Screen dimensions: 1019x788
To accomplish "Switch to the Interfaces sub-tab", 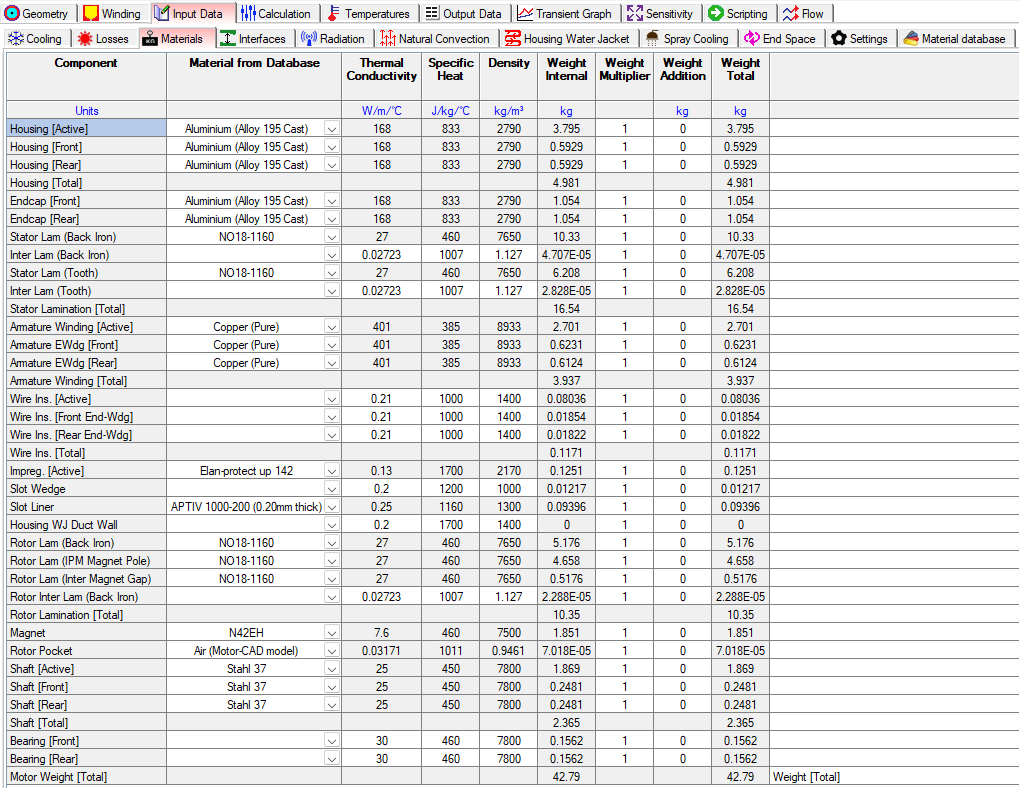I will (254, 38).
